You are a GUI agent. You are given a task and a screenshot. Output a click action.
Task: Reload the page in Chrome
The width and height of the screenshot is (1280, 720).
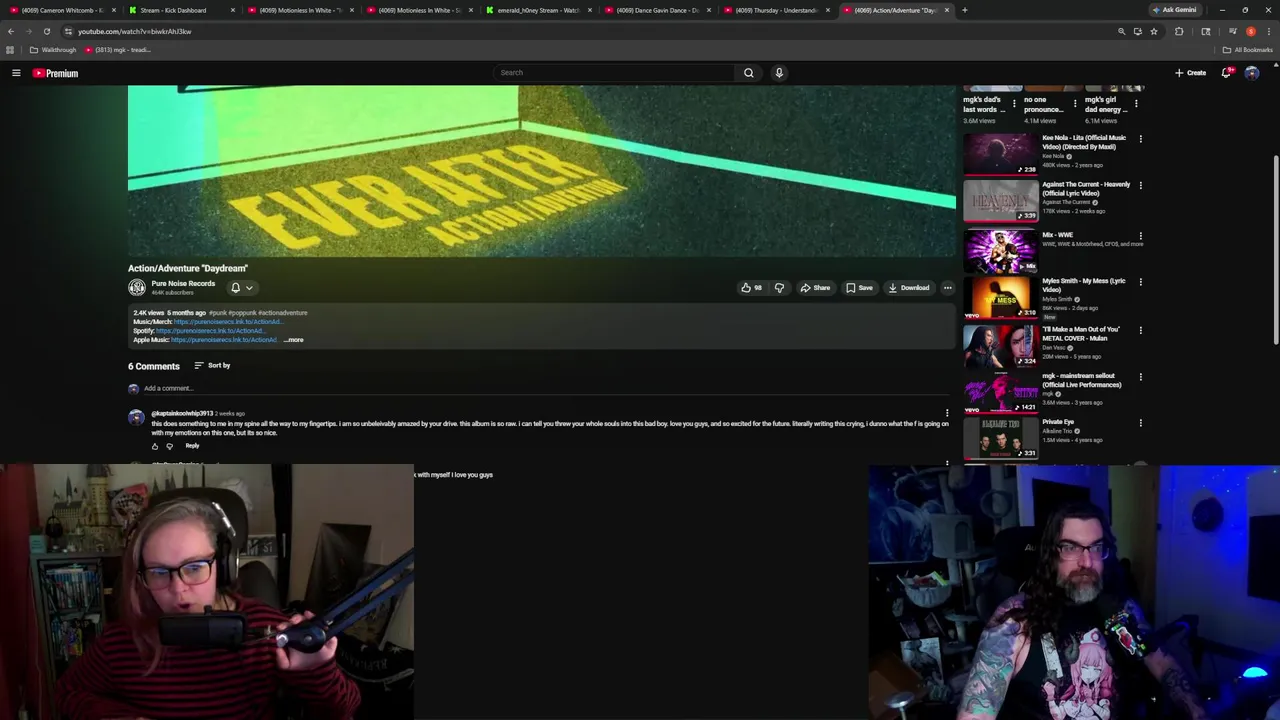coord(46,31)
